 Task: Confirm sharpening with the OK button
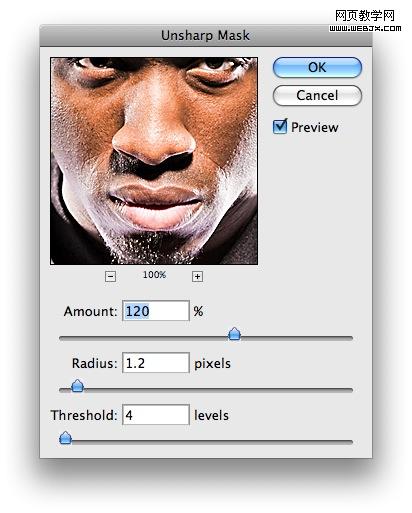click(x=317, y=67)
